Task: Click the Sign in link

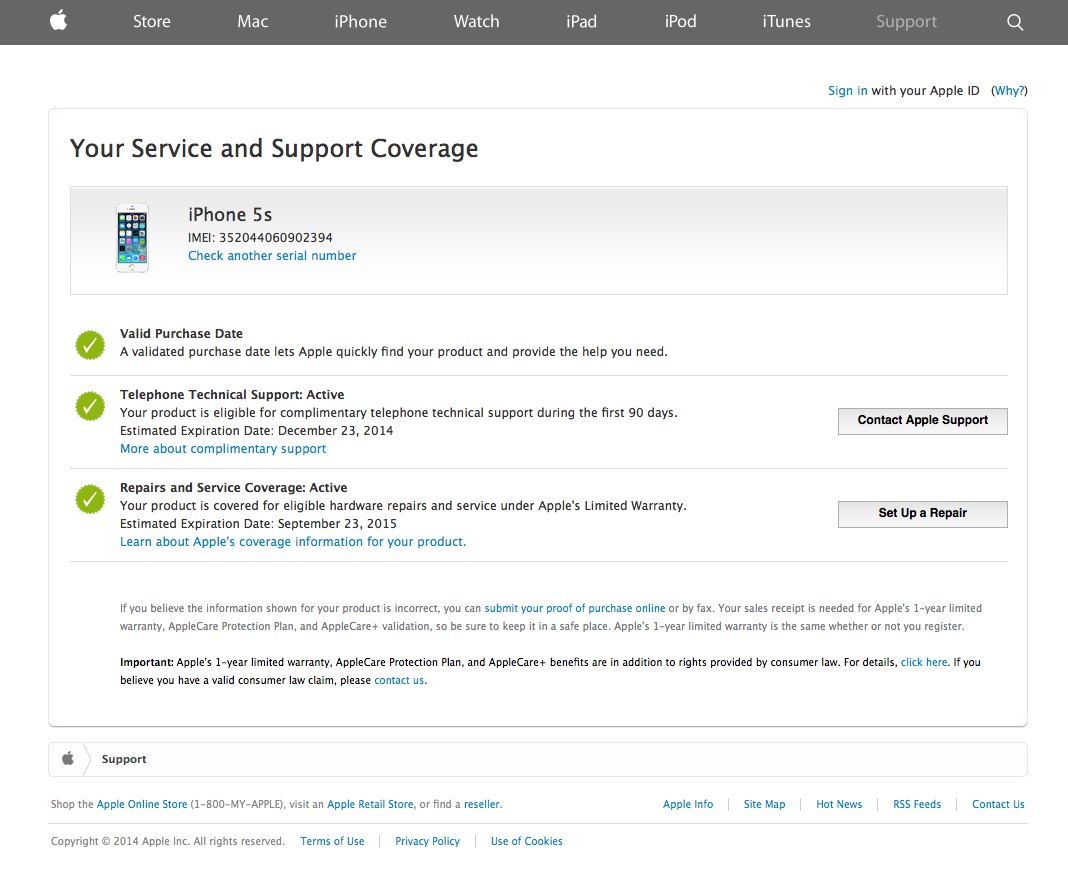Action: point(847,91)
